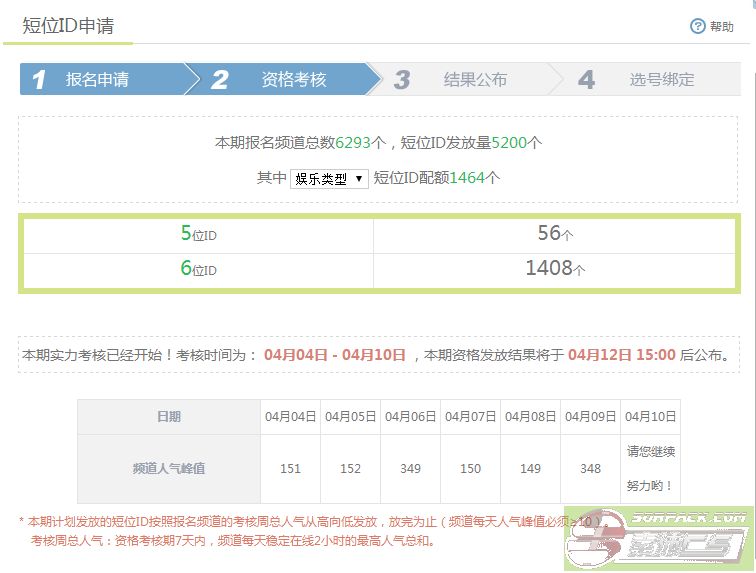Screen dimensions: 756x573
Task: Click the result time 04月12日 15:00
Action: pyautogui.click(x=622, y=355)
